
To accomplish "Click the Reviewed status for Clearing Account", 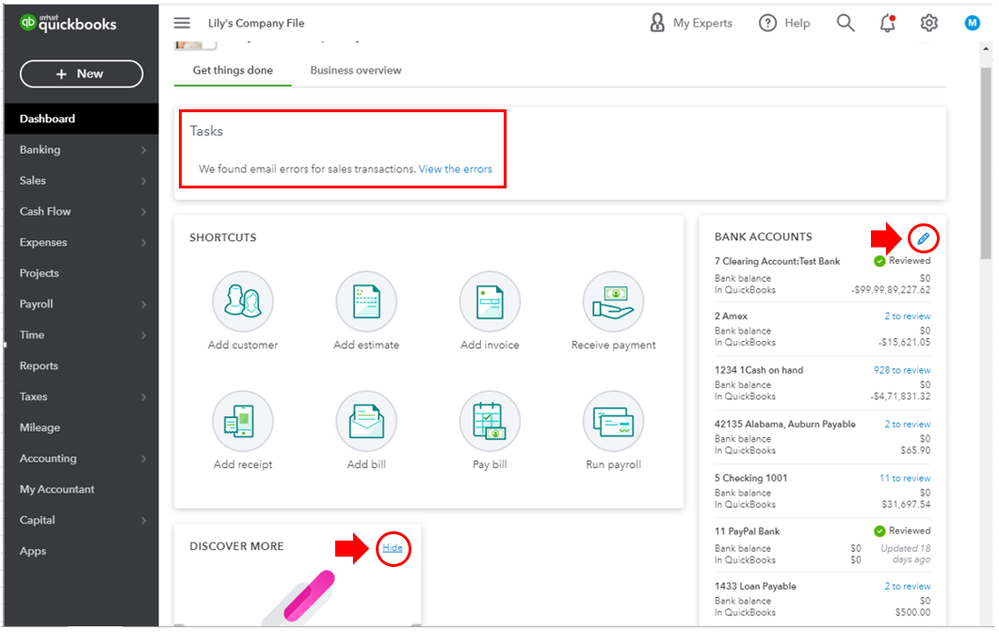I will [902, 260].
